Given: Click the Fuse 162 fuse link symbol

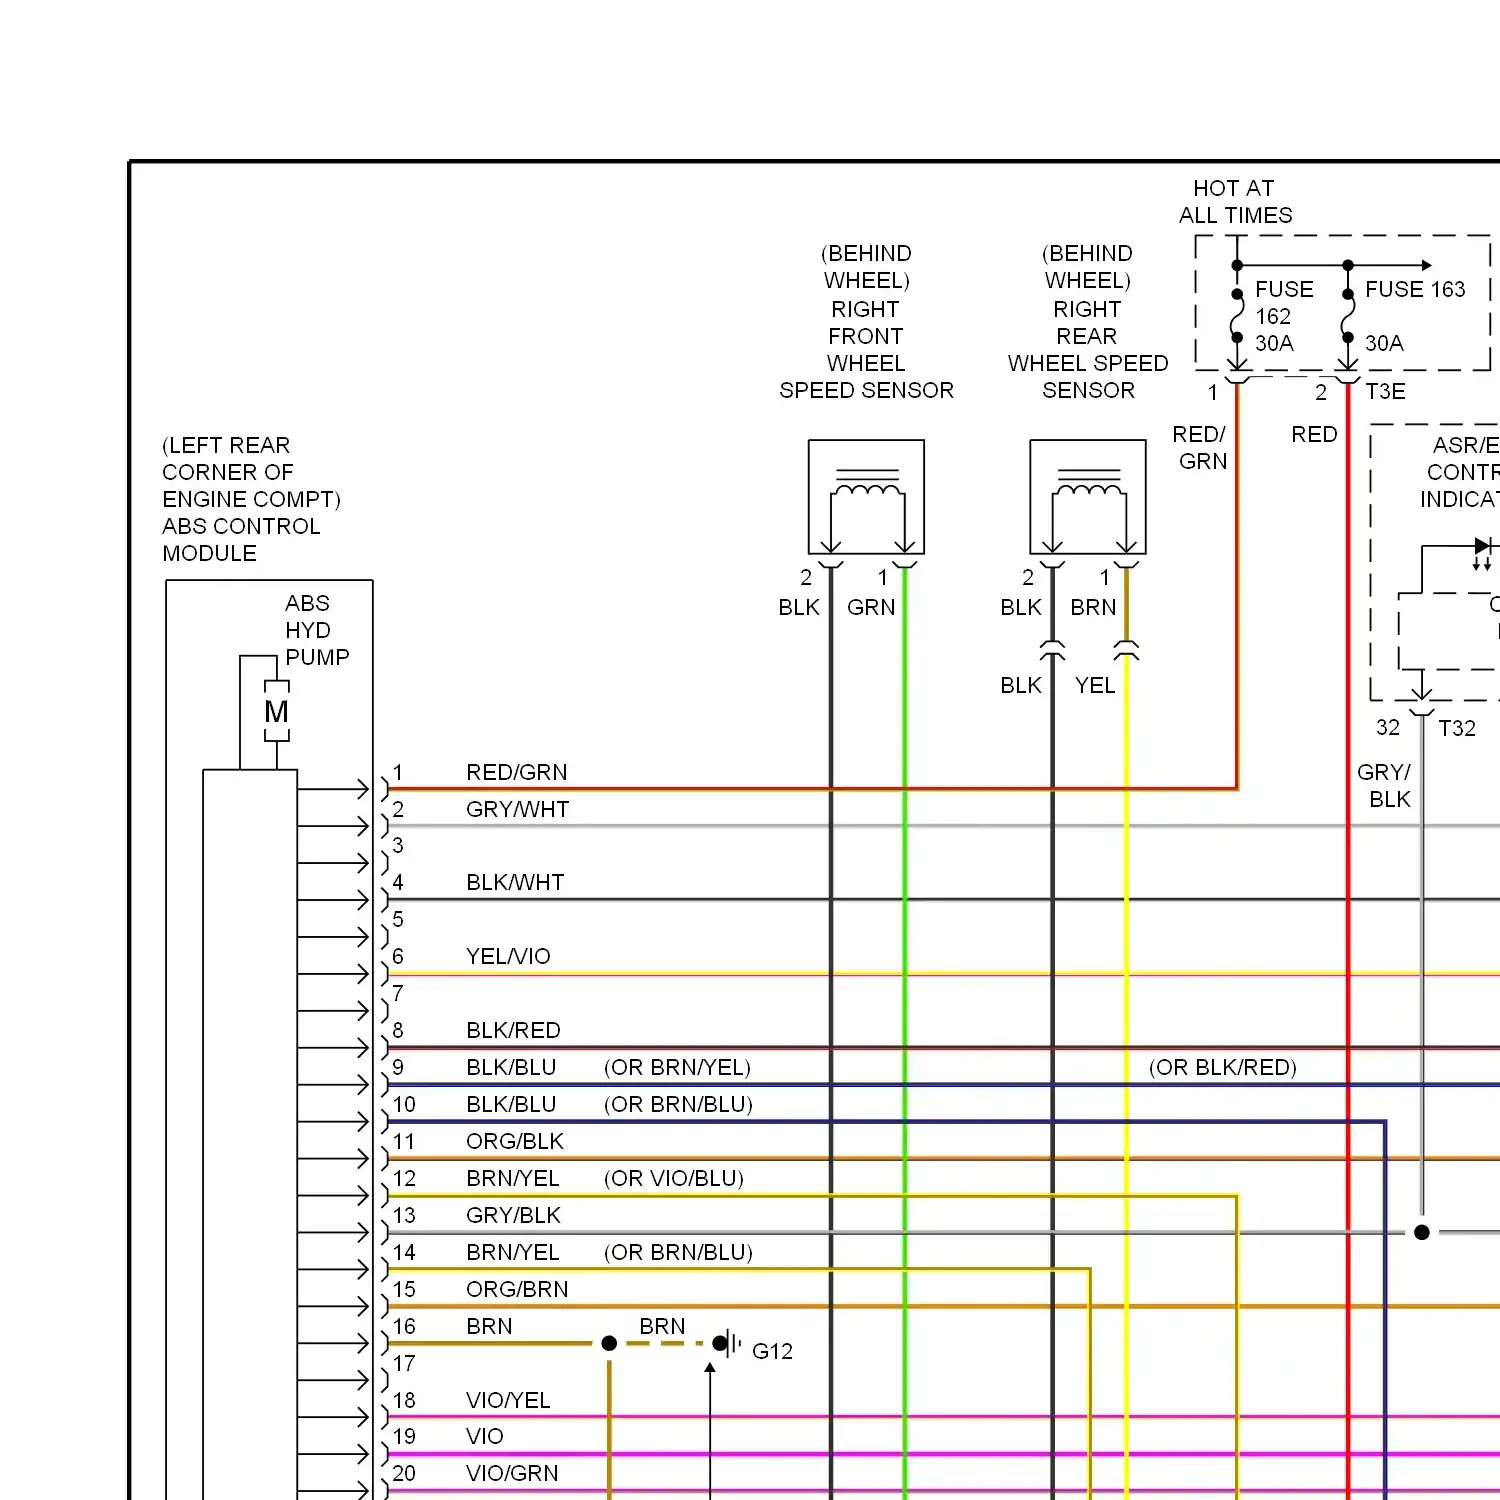Looking at the screenshot, I should 1237,316.
